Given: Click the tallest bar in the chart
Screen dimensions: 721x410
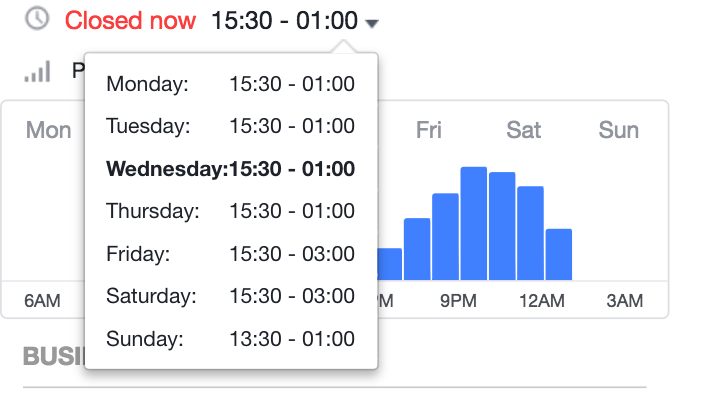Looking at the screenshot, I should point(474,223).
